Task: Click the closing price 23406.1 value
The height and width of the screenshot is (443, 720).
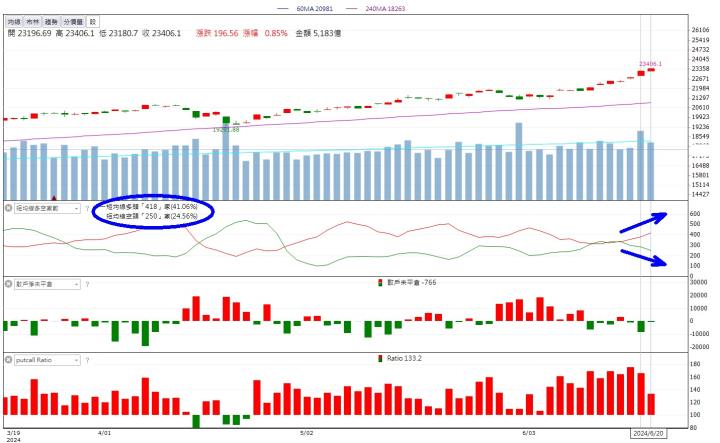Action: pyautogui.click(x=166, y=34)
